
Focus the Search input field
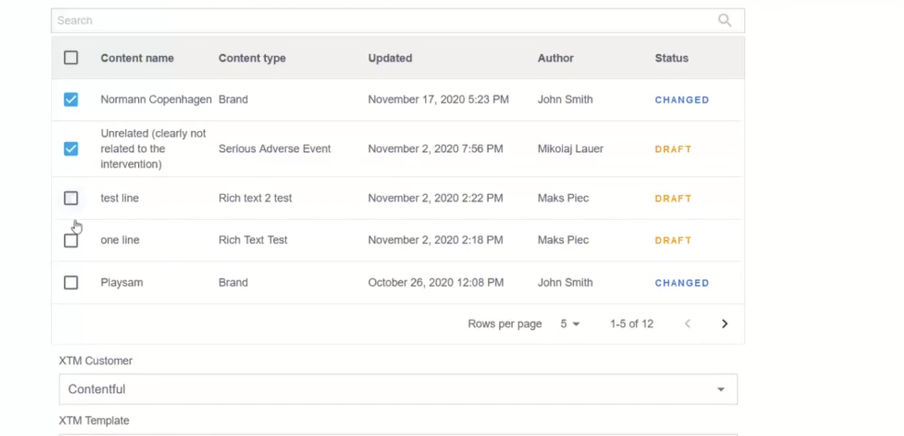coord(380,20)
